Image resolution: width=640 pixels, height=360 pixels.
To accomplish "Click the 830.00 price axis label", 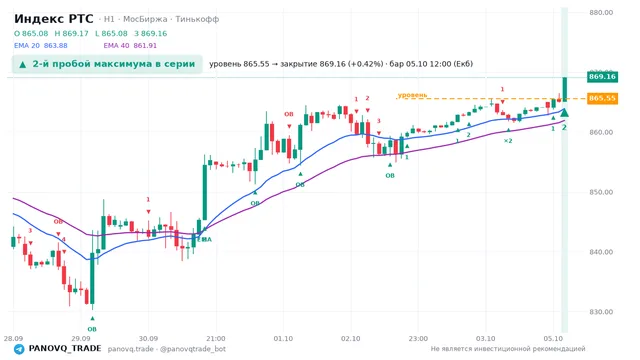I will tap(601, 312).
